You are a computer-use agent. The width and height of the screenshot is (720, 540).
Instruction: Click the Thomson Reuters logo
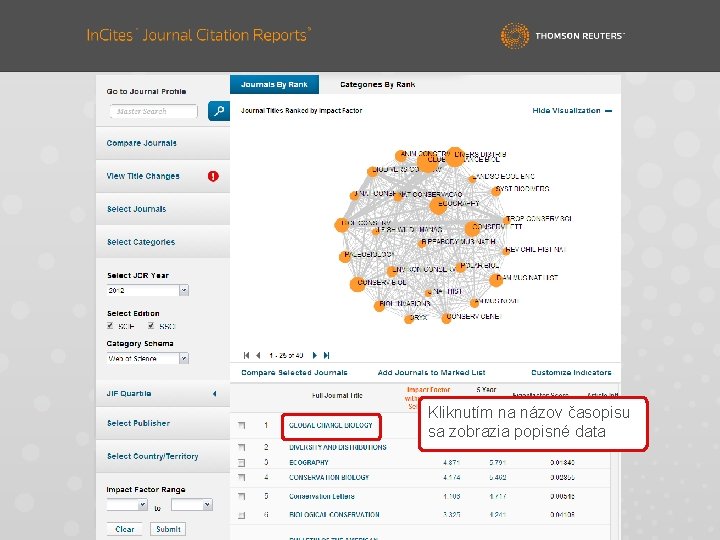pos(562,35)
